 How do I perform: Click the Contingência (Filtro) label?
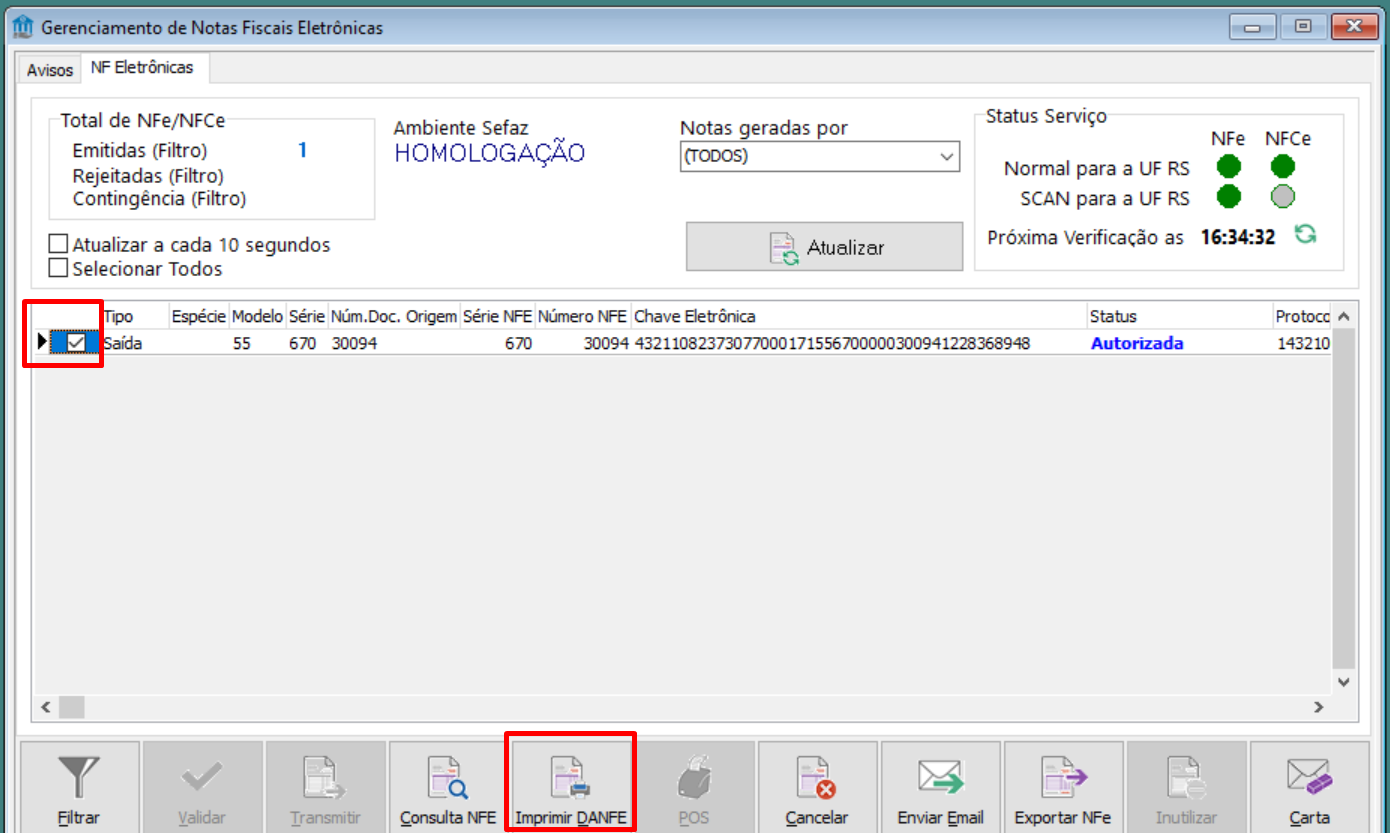[x=159, y=198]
